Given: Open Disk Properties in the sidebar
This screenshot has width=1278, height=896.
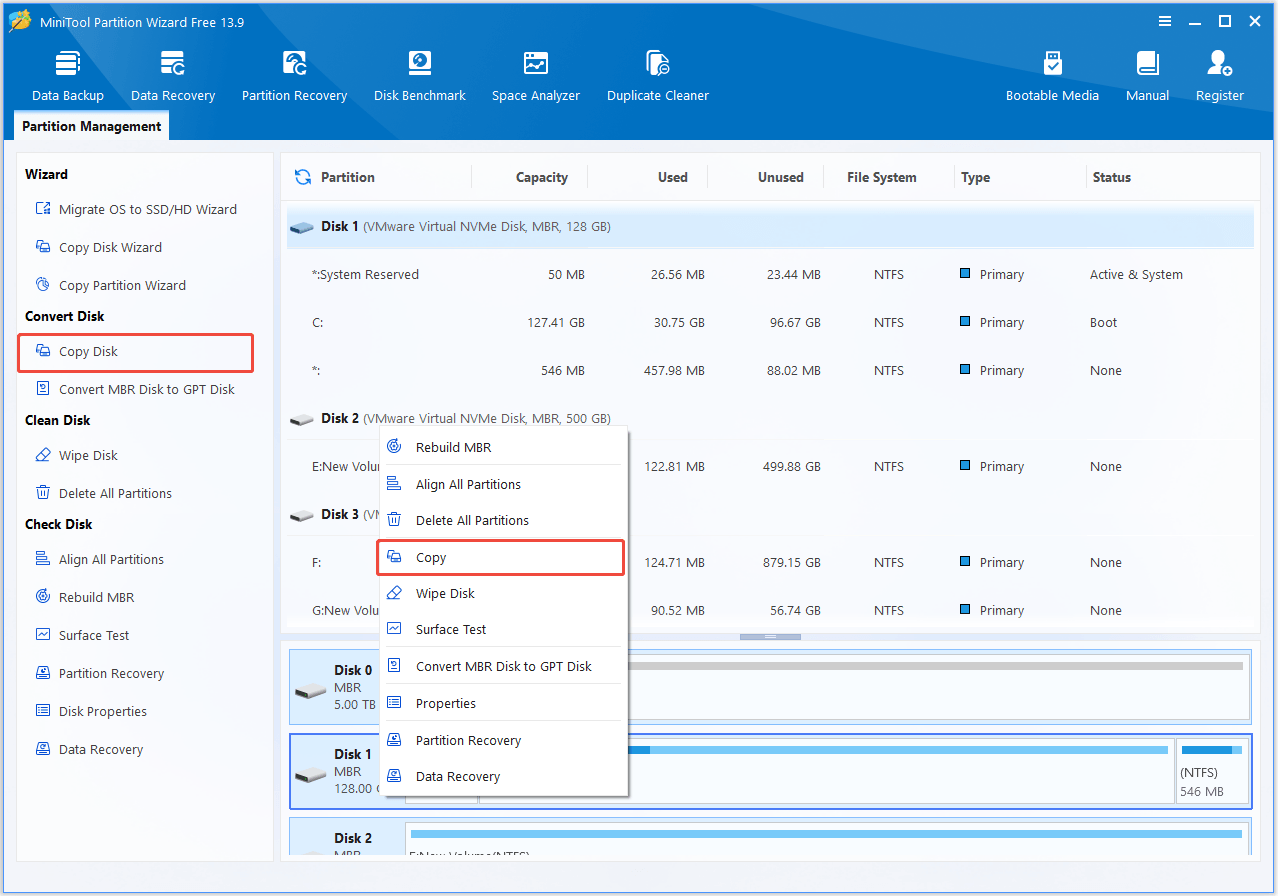Looking at the screenshot, I should 91,711.
